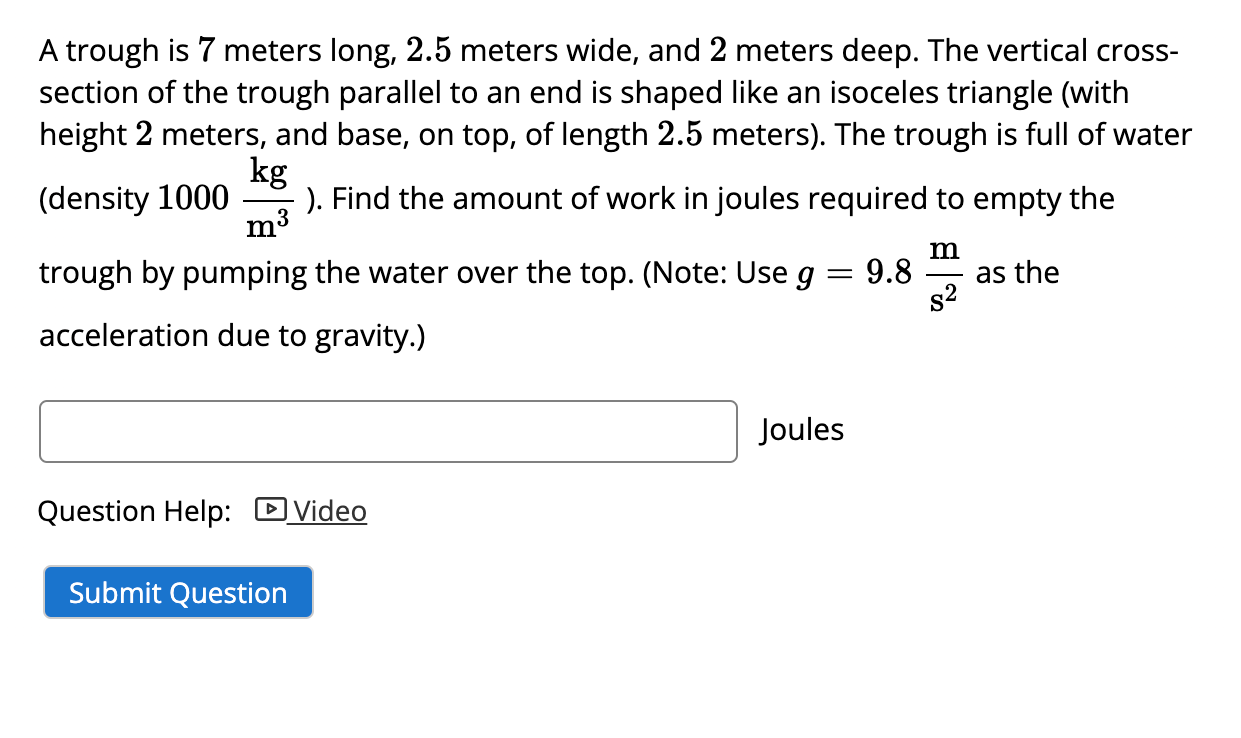Launch the tutorial via the Video link
This screenshot has height=738, width=1241.
coord(330,511)
